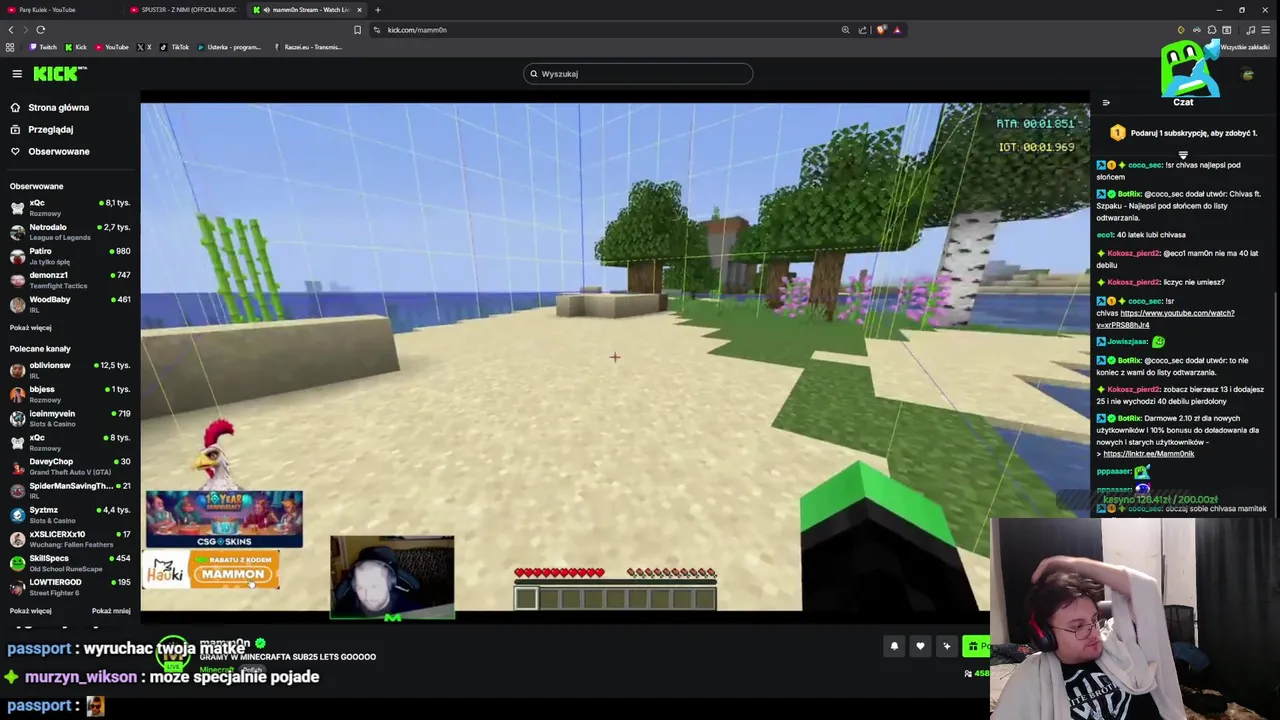
Task: Open the apps grid bookmark icon
Action: click(10, 47)
